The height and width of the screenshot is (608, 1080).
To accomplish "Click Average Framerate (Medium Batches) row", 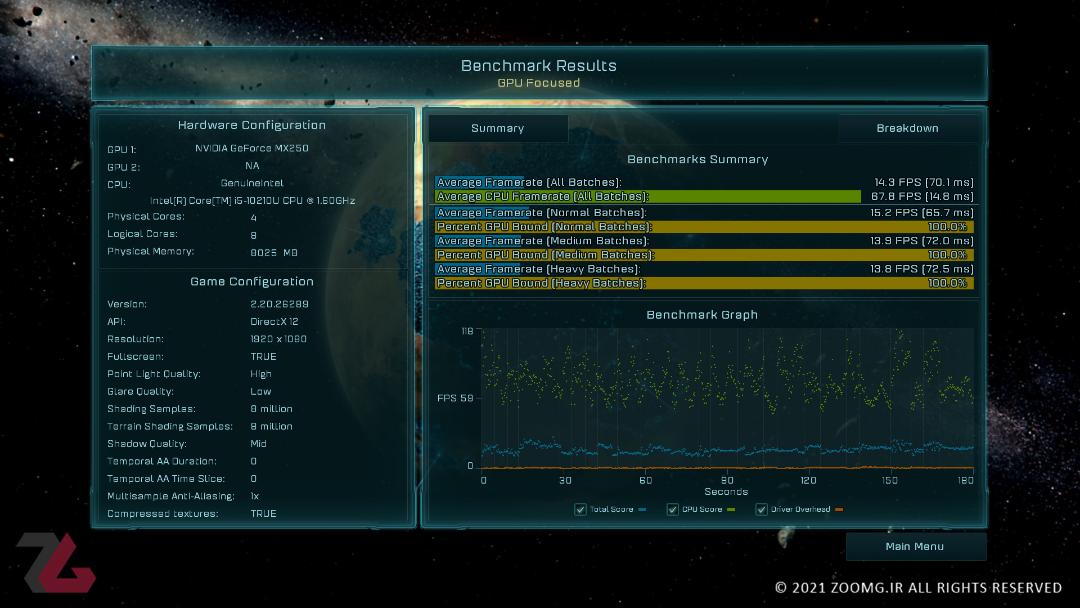I will 704,241.
